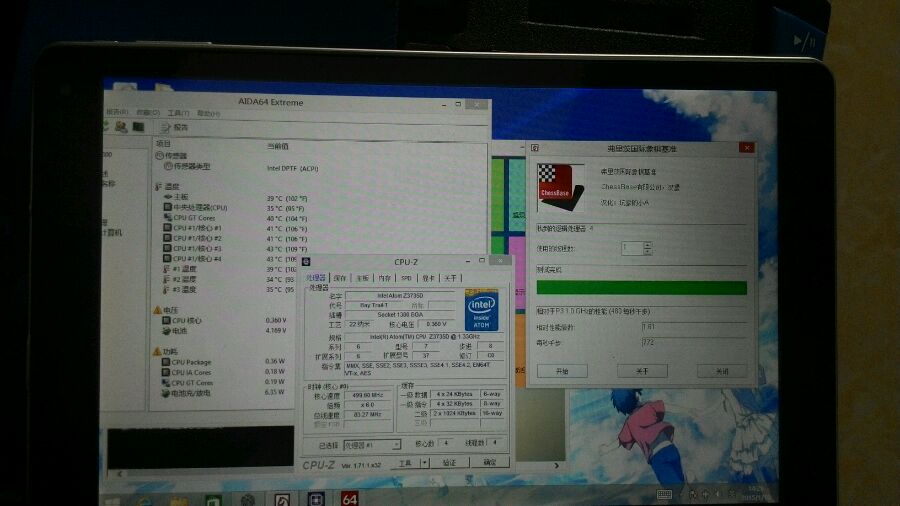
Task: Expand the arrow beside 工具 button
Action: (x=425, y=462)
